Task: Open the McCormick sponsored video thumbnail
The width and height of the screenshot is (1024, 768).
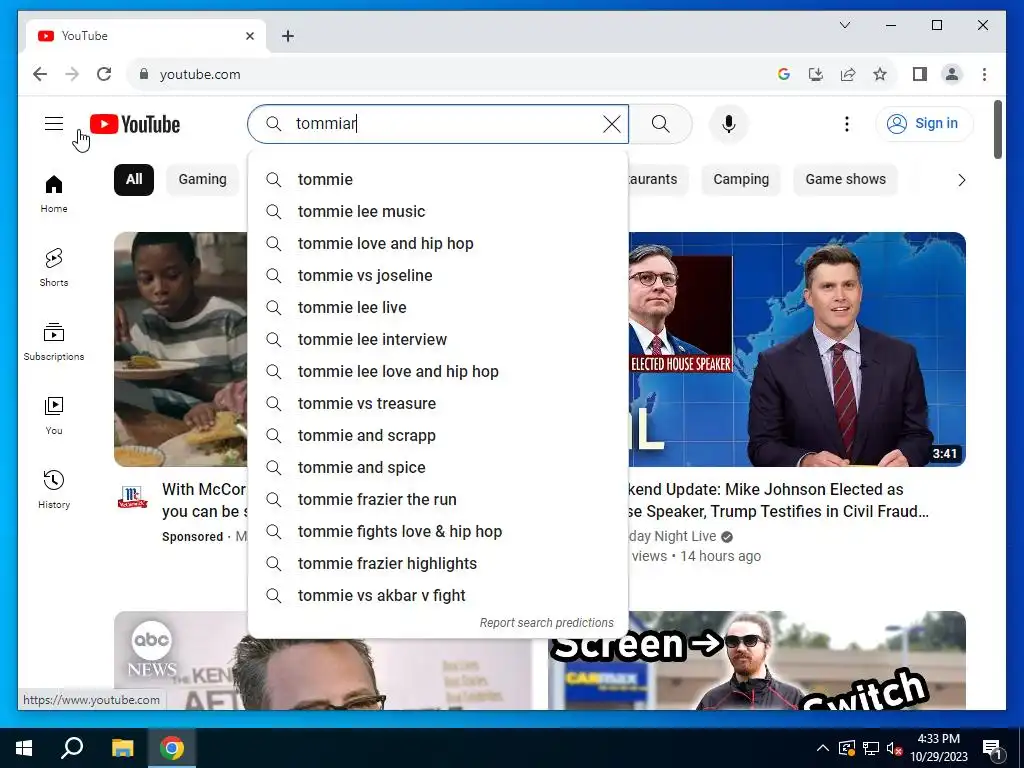Action: tap(180, 349)
